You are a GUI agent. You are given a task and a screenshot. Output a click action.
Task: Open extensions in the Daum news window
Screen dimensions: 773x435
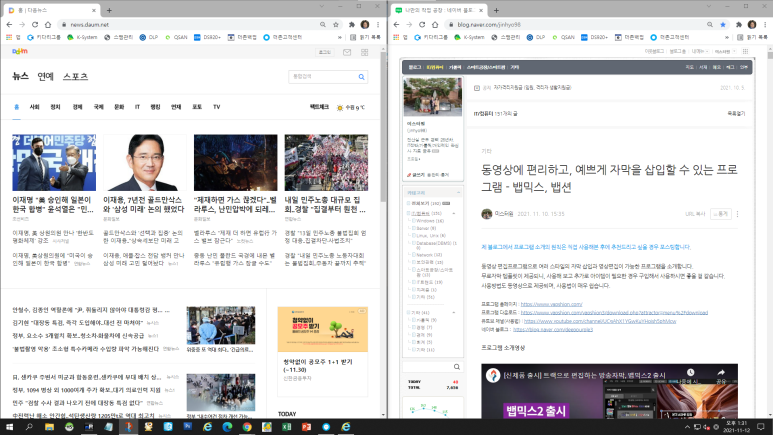coord(351,24)
